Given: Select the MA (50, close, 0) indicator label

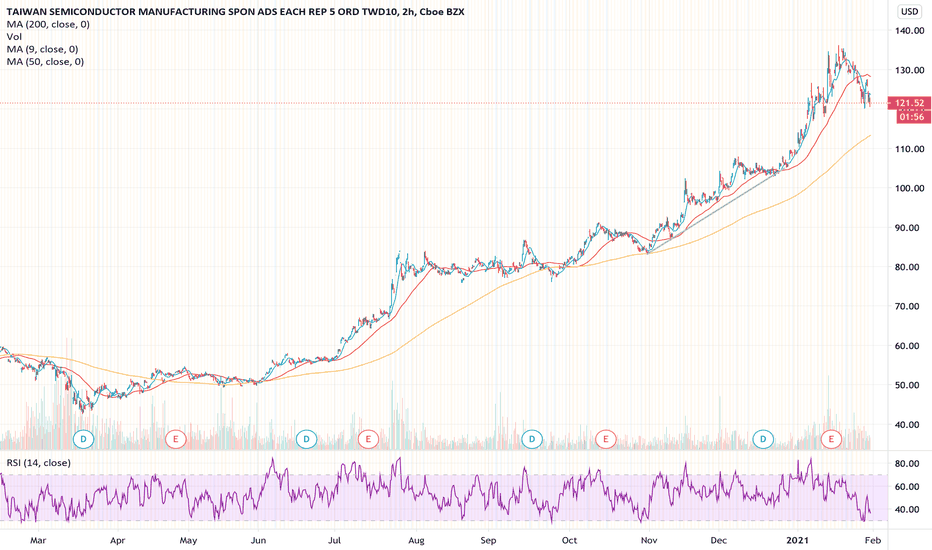Looking at the screenshot, I should (45, 61).
